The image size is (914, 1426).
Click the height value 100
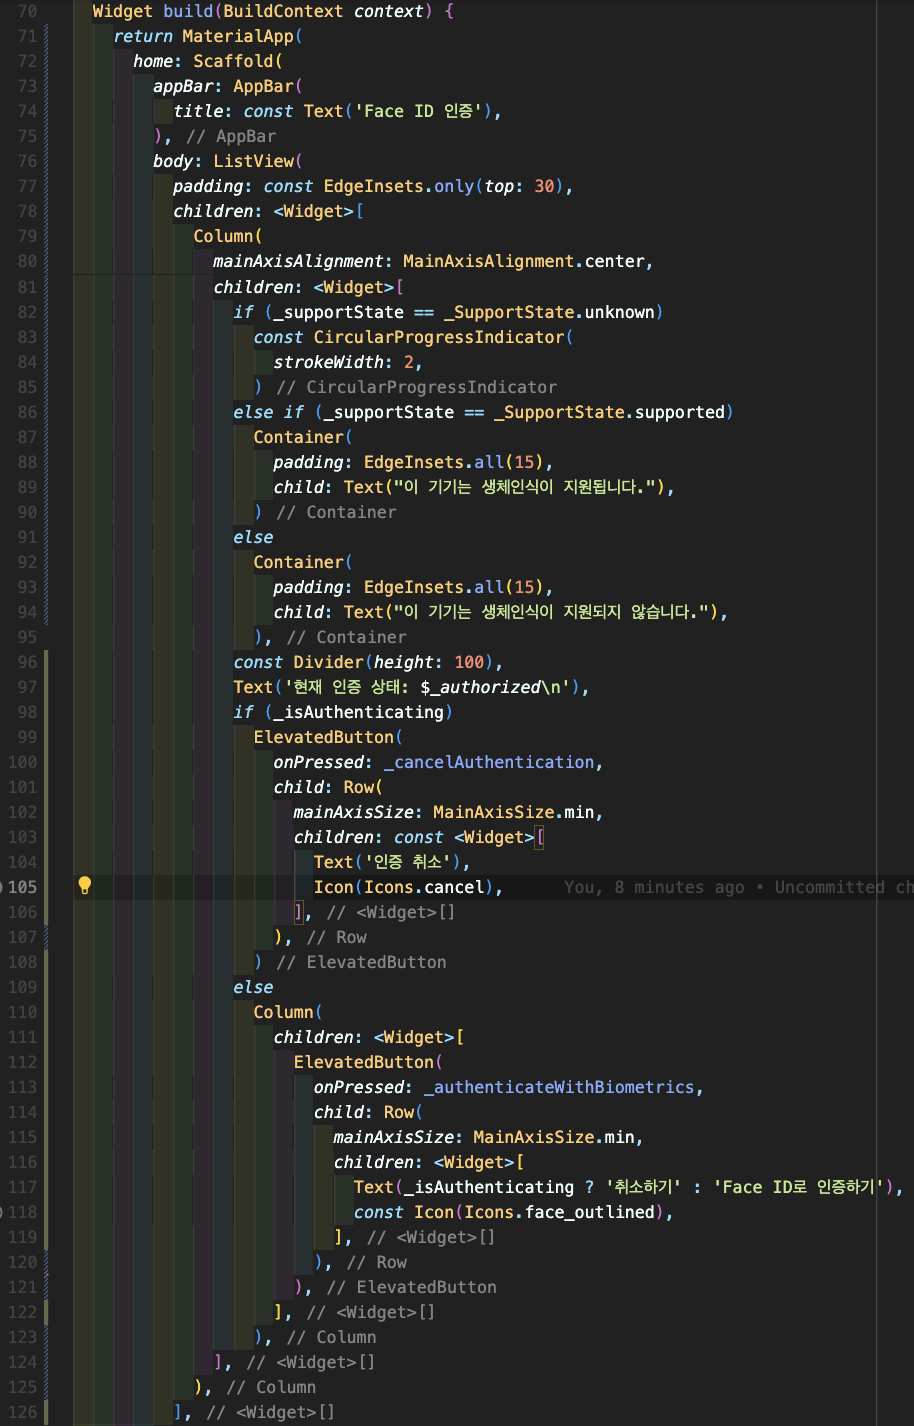469,662
